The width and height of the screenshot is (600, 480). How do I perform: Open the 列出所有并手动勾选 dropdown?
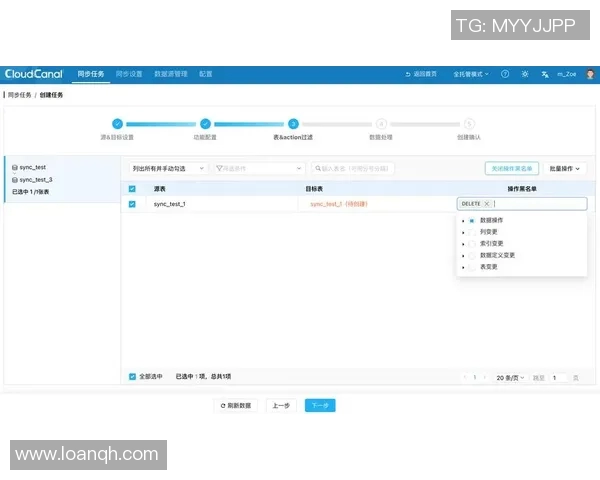point(168,168)
